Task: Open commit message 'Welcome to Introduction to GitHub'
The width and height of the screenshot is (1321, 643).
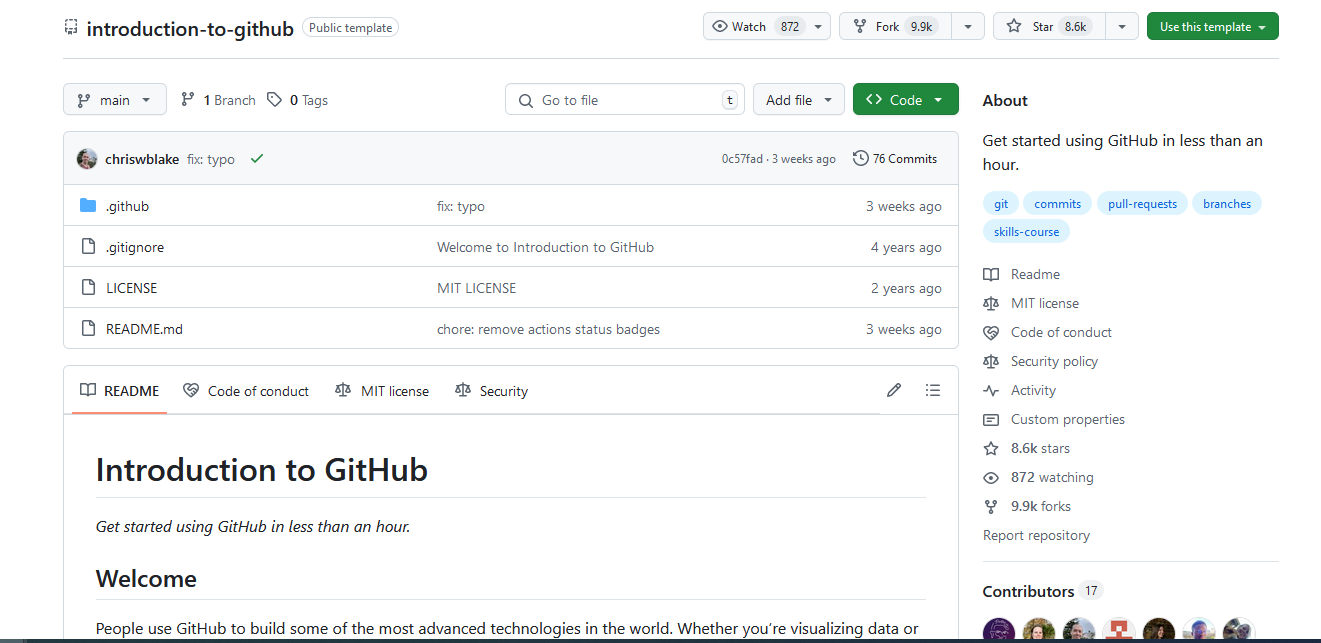Action: [x=545, y=247]
